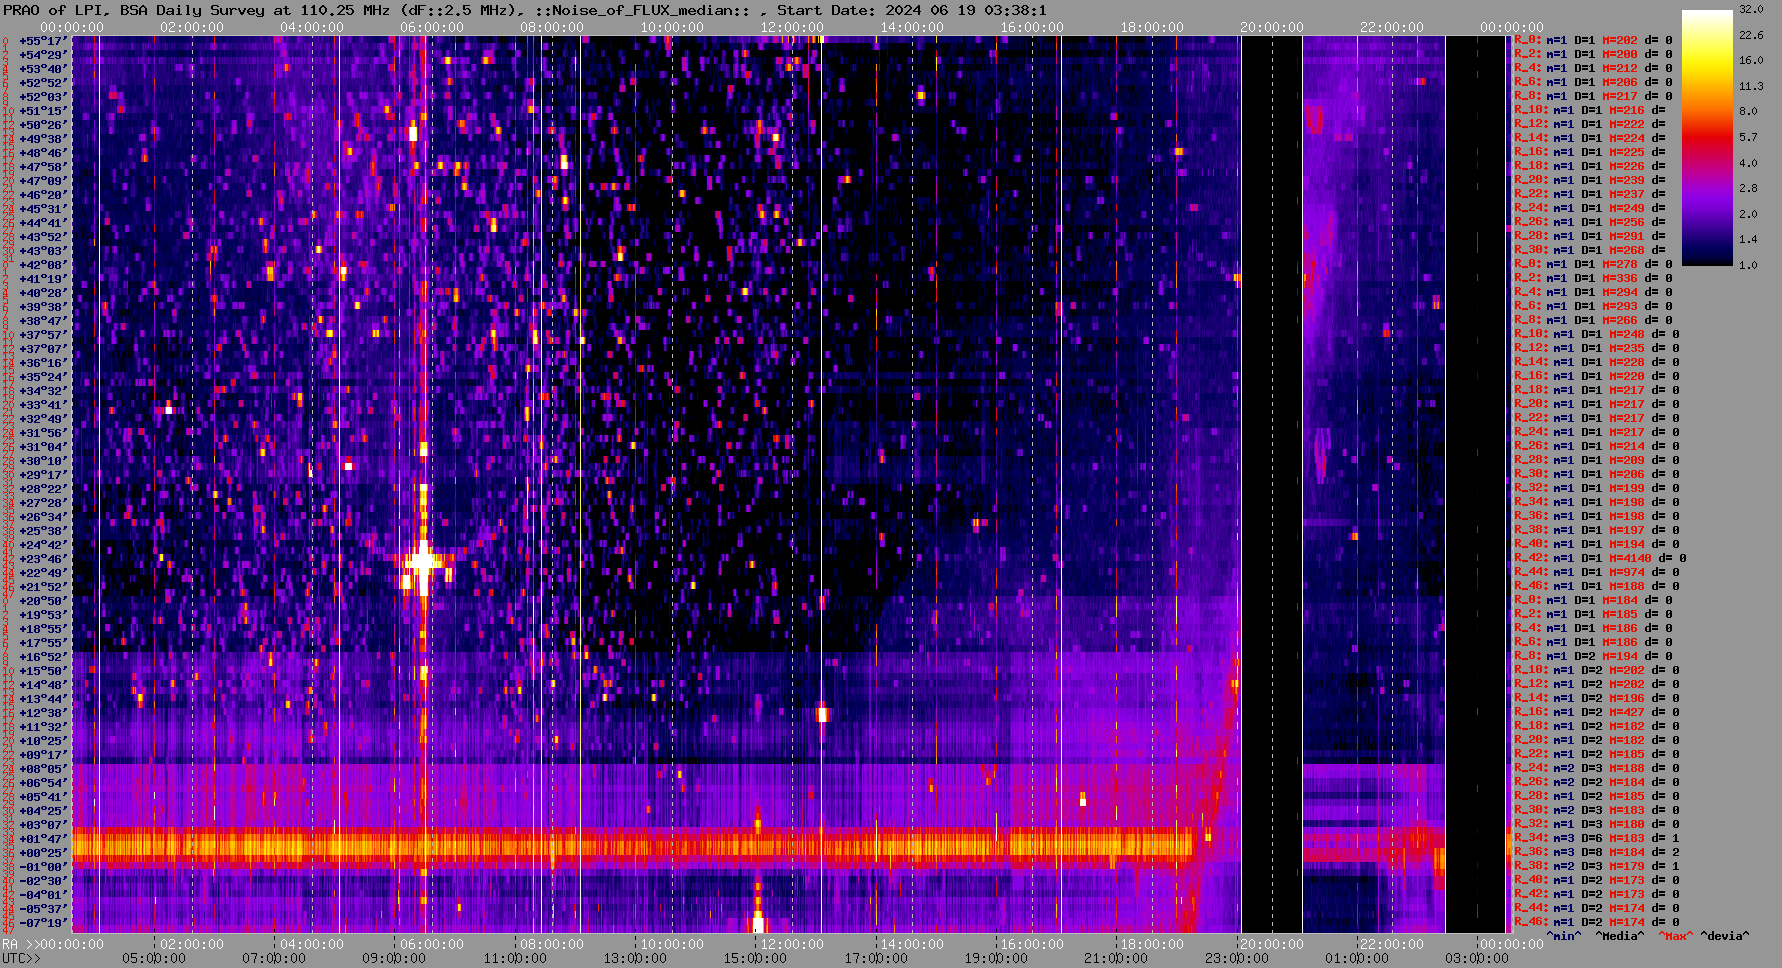Click the UTC tick label 17:00:00
The height and width of the screenshot is (968, 1782).
pyautogui.click(x=876, y=958)
